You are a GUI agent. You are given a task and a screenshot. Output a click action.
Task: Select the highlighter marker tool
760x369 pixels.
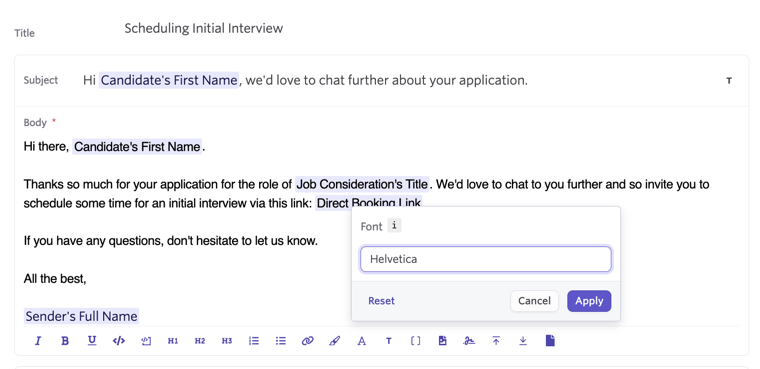(x=334, y=341)
